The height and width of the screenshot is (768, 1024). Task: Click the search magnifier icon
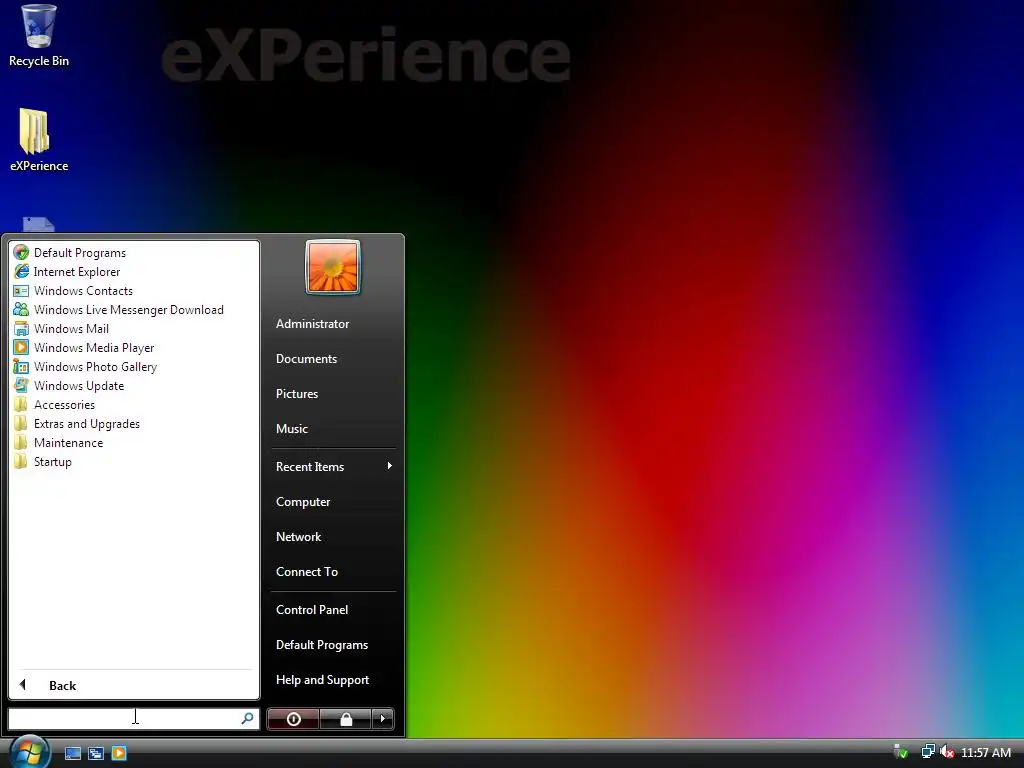248,718
